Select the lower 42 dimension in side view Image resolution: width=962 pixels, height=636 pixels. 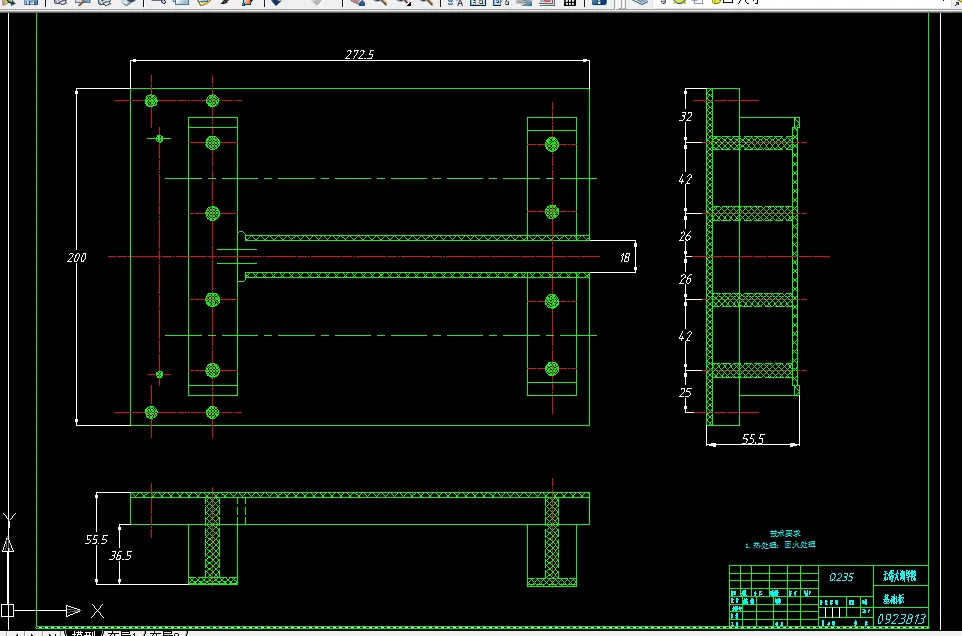pyautogui.click(x=685, y=336)
